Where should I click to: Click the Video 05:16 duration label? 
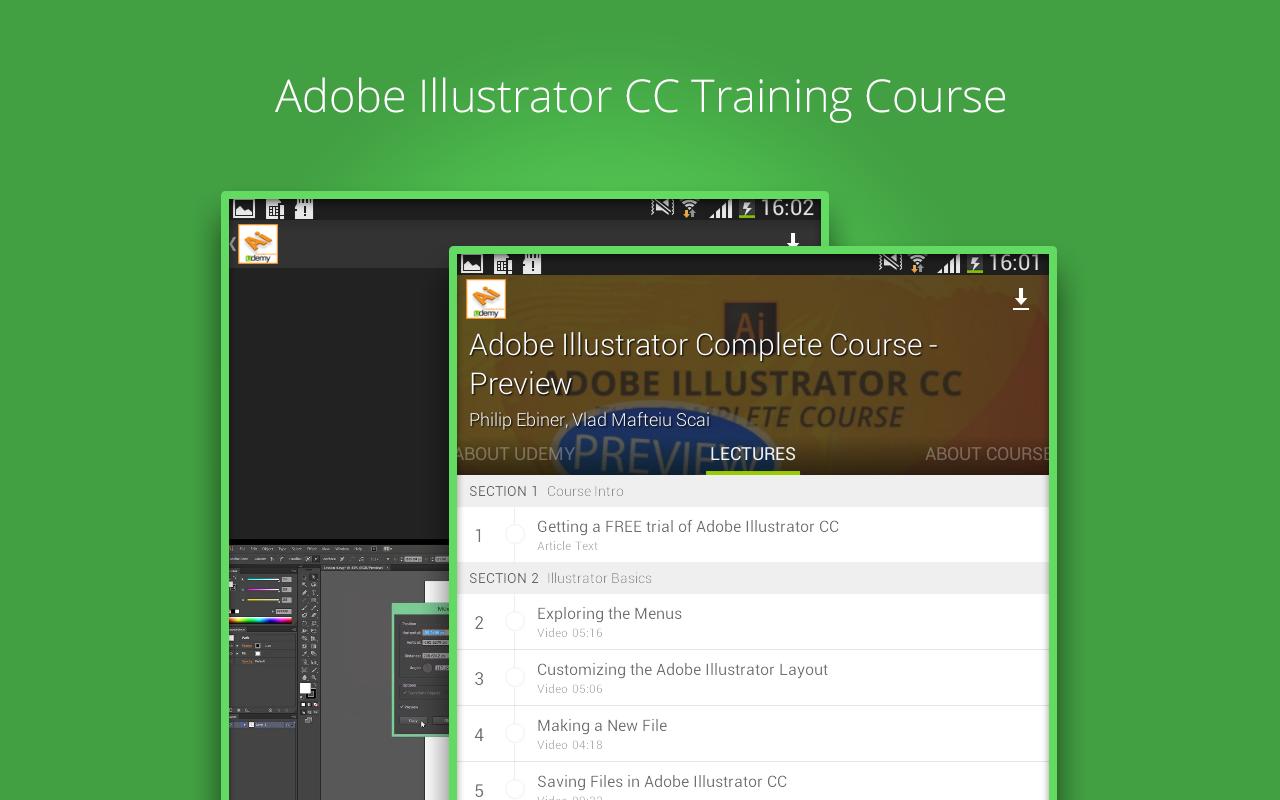(x=570, y=633)
